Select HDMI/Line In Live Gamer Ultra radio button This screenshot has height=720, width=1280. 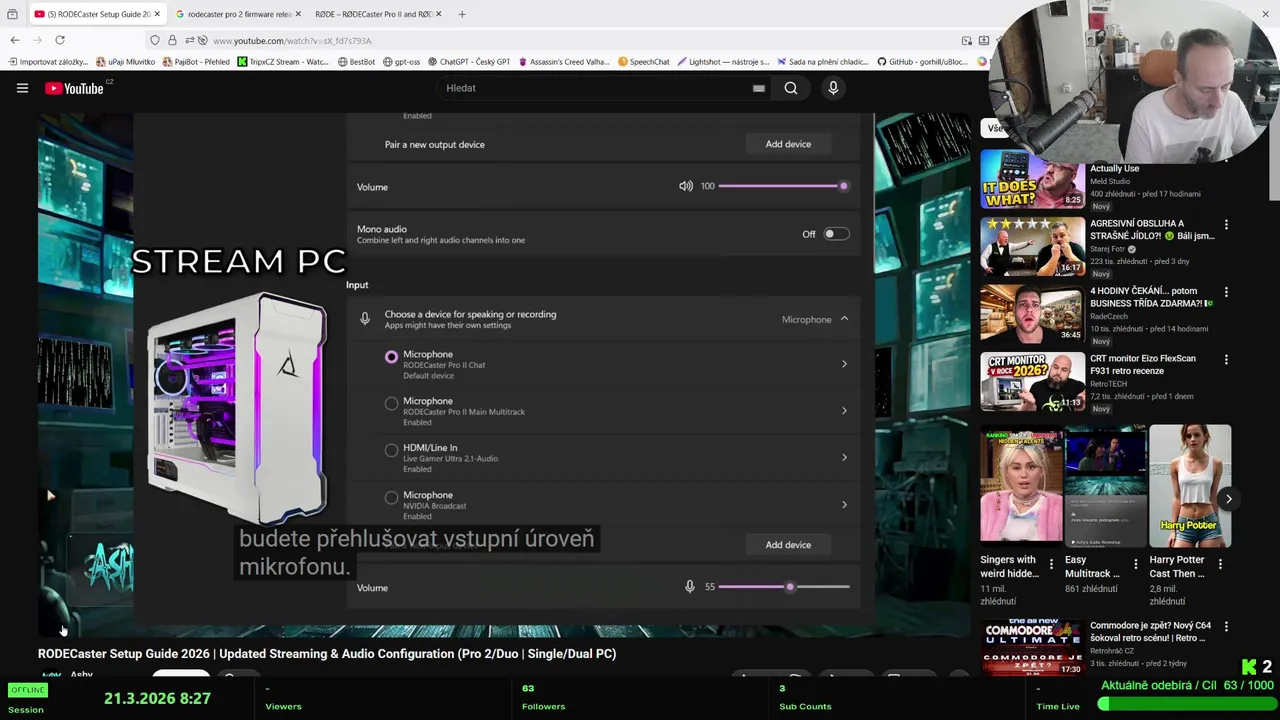(x=391, y=450)
